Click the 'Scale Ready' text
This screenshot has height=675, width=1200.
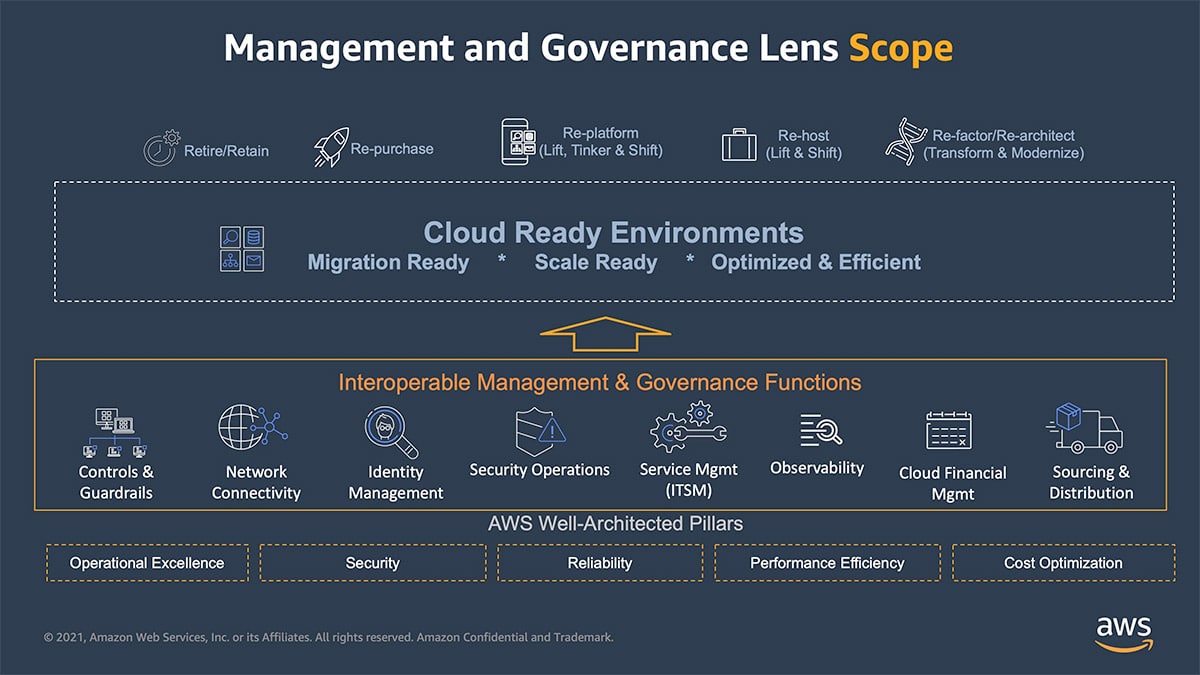point(596,263)
